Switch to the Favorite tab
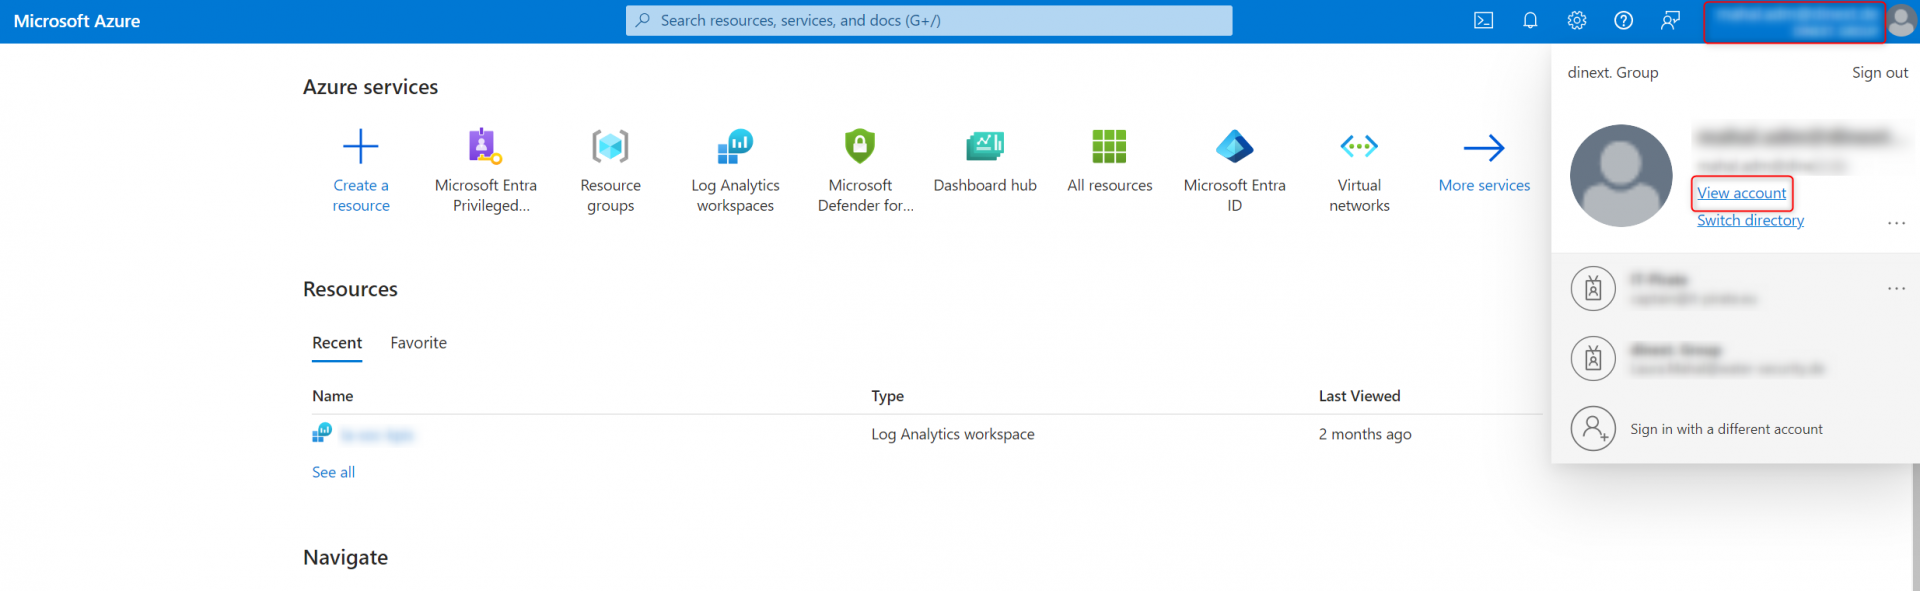 (x=418, y=343)
